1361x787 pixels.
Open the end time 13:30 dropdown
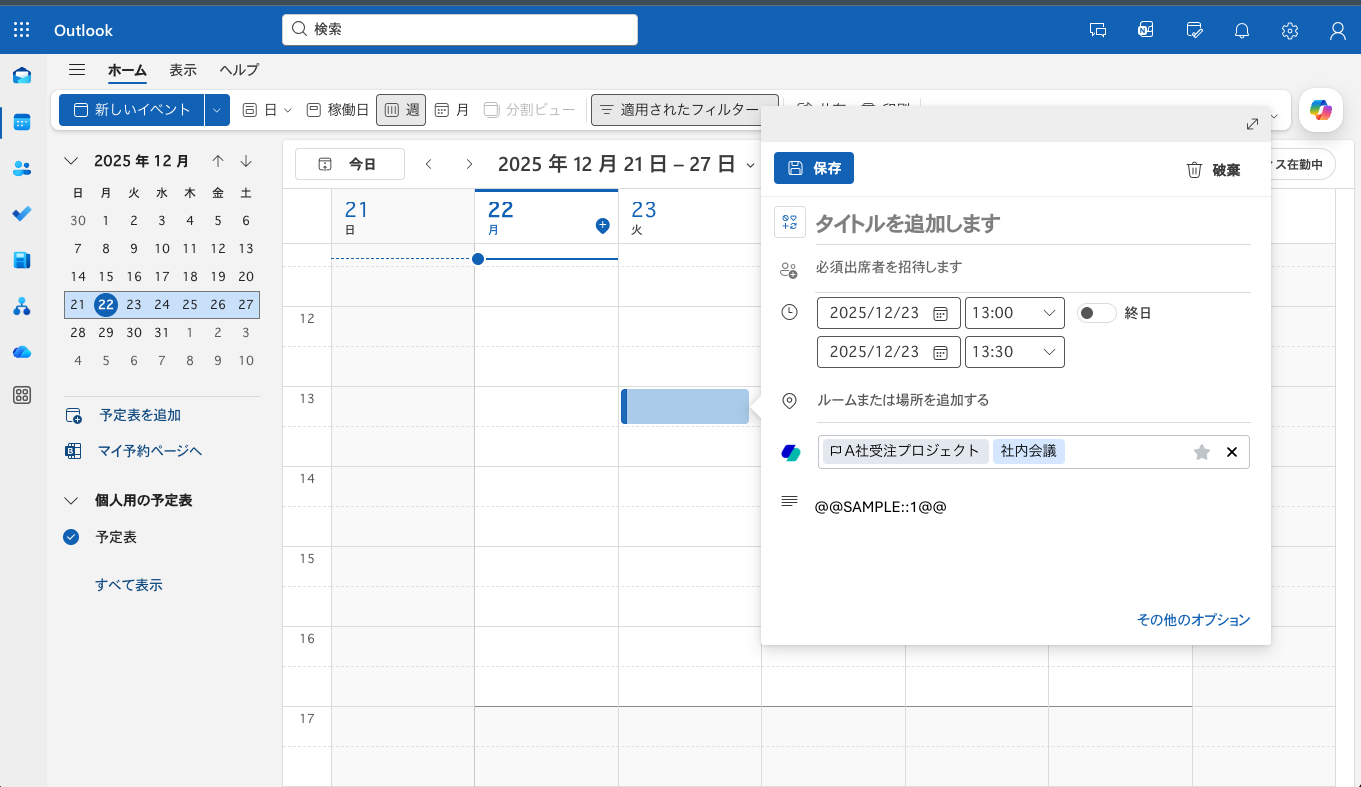(1014, 352)
